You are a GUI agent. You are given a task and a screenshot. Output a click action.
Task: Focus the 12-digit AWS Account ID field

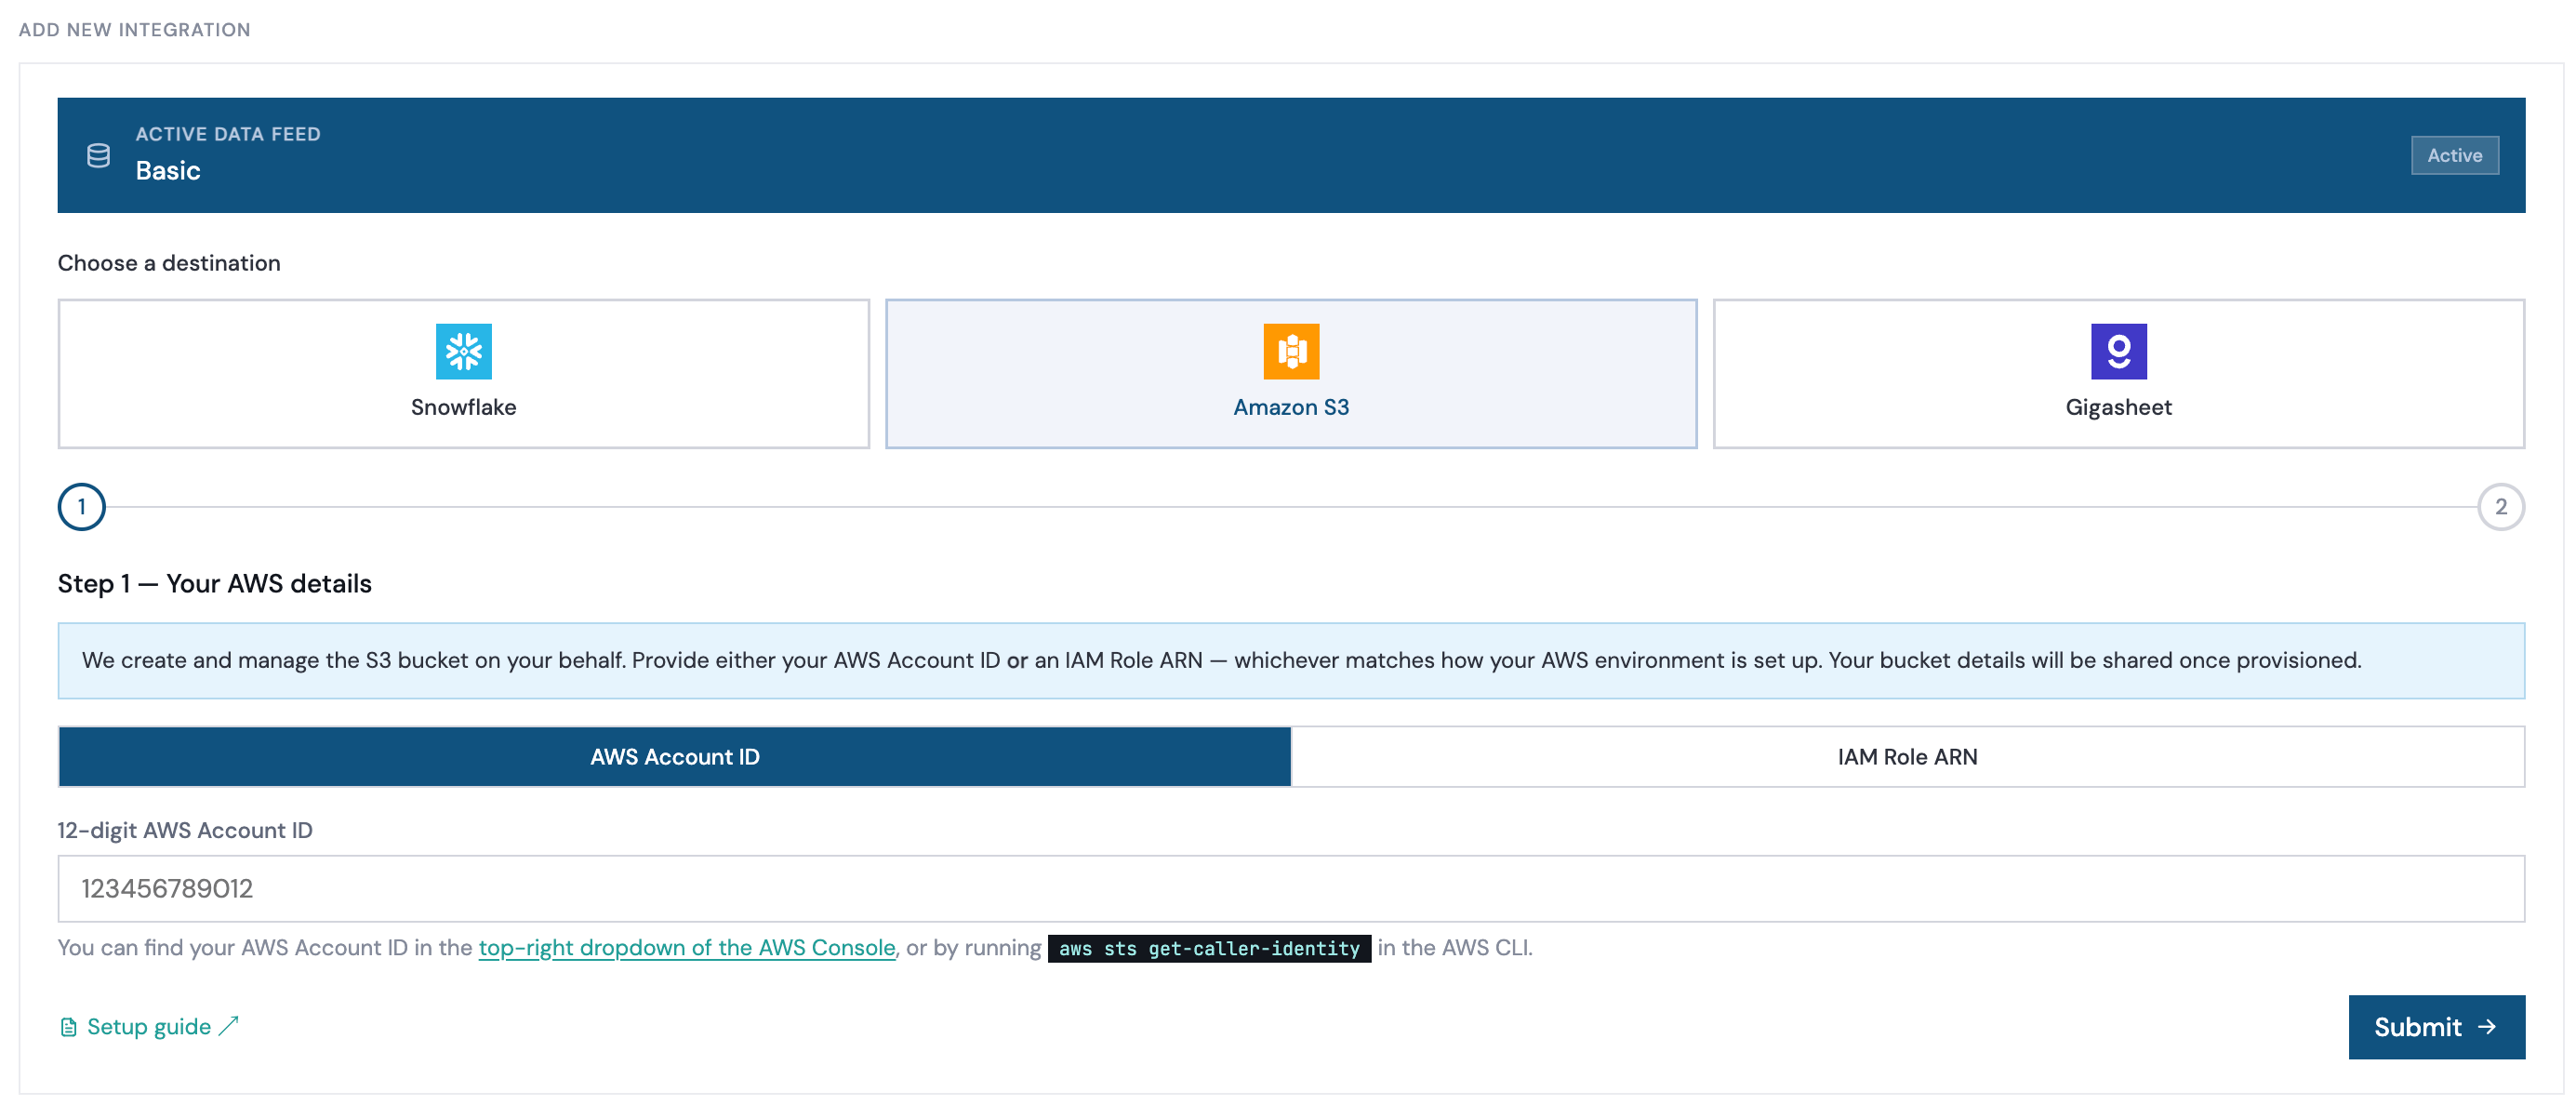[1291, 888]
